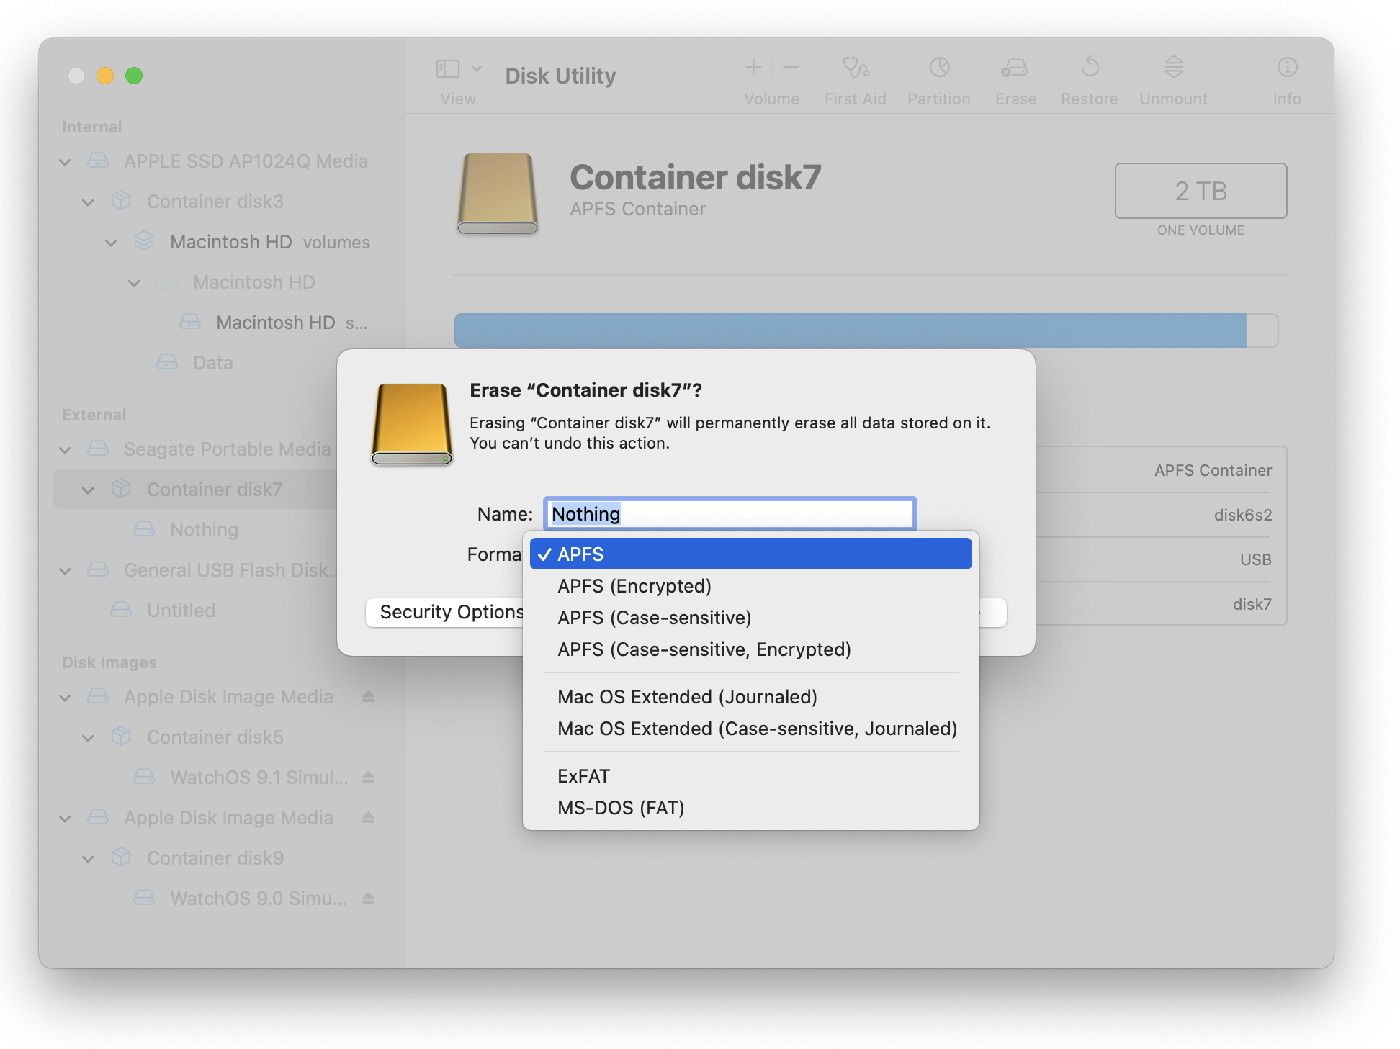The height and width of the screenshot is (1049, 1400).
Task: Collapse APPLE SSD AP1024Q Media
Action: 65,162
